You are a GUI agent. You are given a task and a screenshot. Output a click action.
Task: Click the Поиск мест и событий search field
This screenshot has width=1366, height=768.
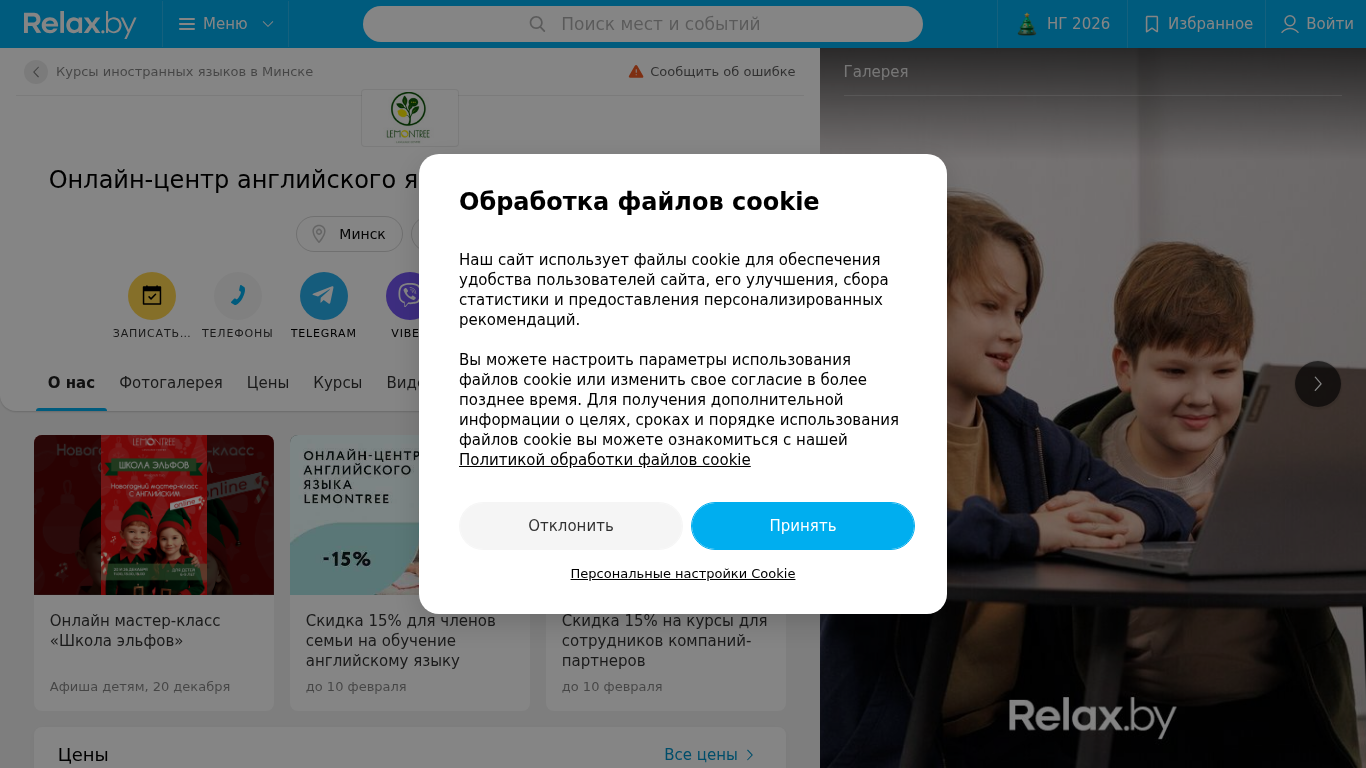coord(643,24)
